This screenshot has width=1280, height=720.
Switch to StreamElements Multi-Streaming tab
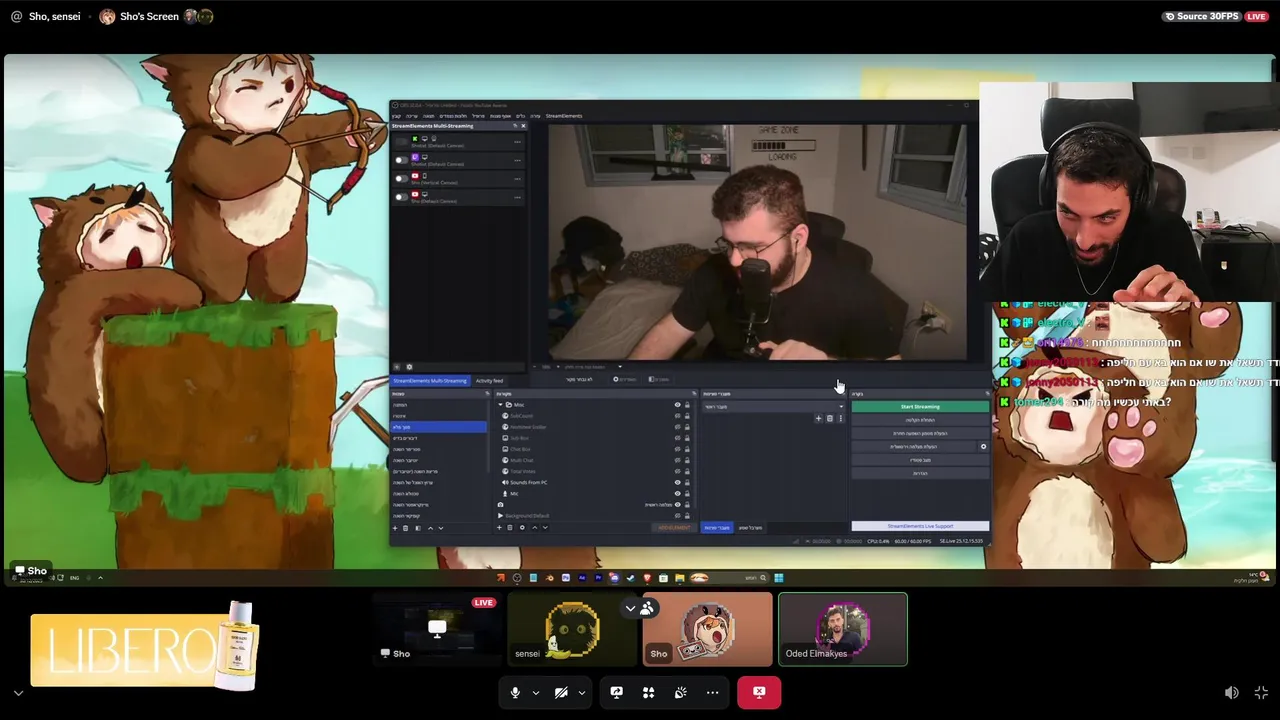[x=430, y=381]
